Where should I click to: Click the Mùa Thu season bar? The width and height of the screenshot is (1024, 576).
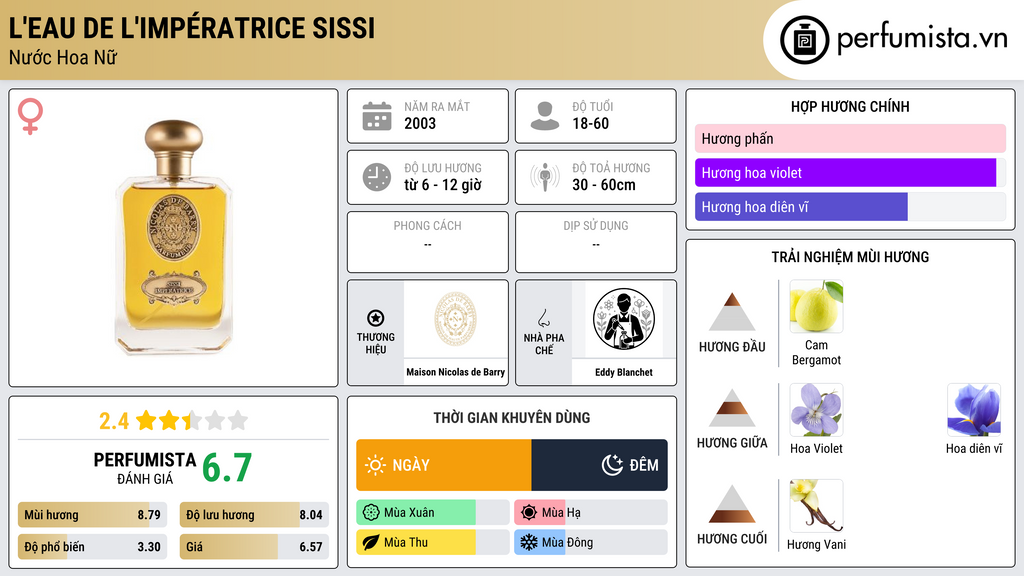point(433,542)
